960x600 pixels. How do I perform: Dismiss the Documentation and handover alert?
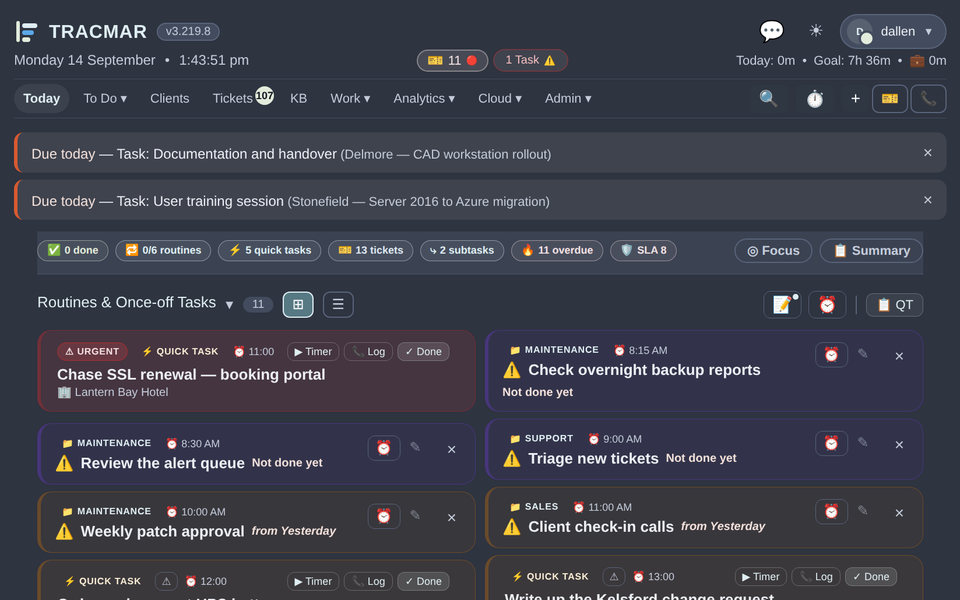[x=928, y=152]
